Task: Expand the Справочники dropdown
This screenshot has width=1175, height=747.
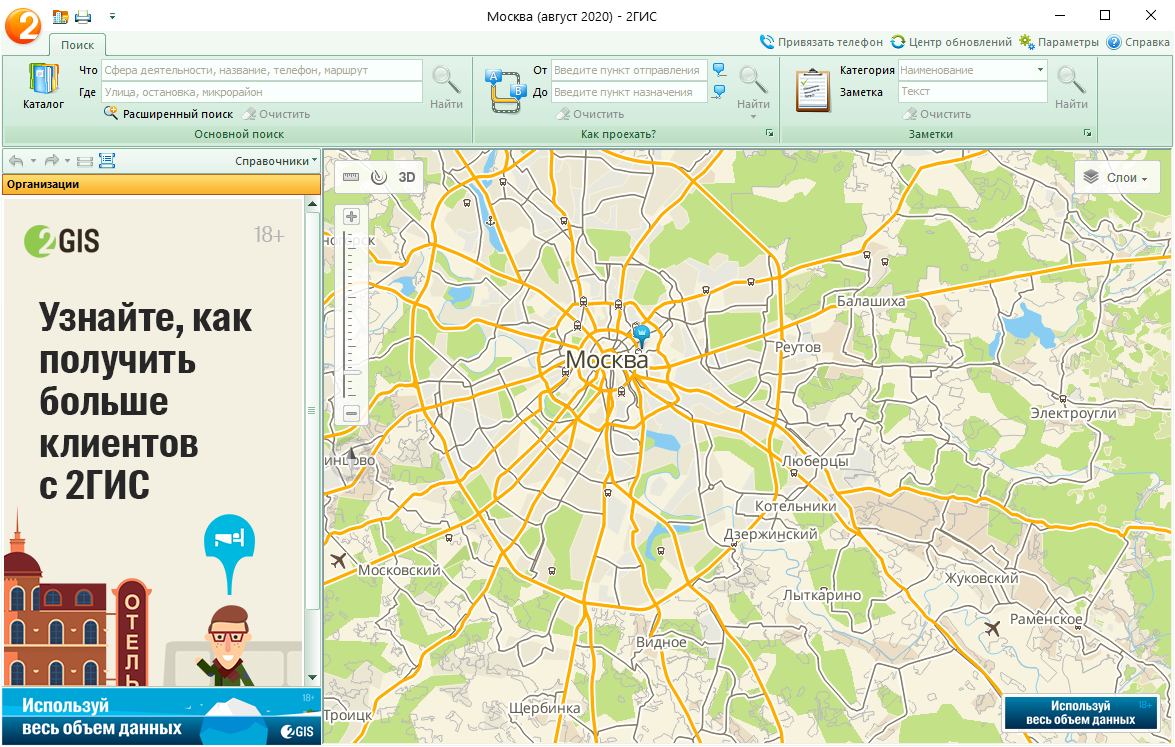Action: pyautogui.click(x=276, y=161)
